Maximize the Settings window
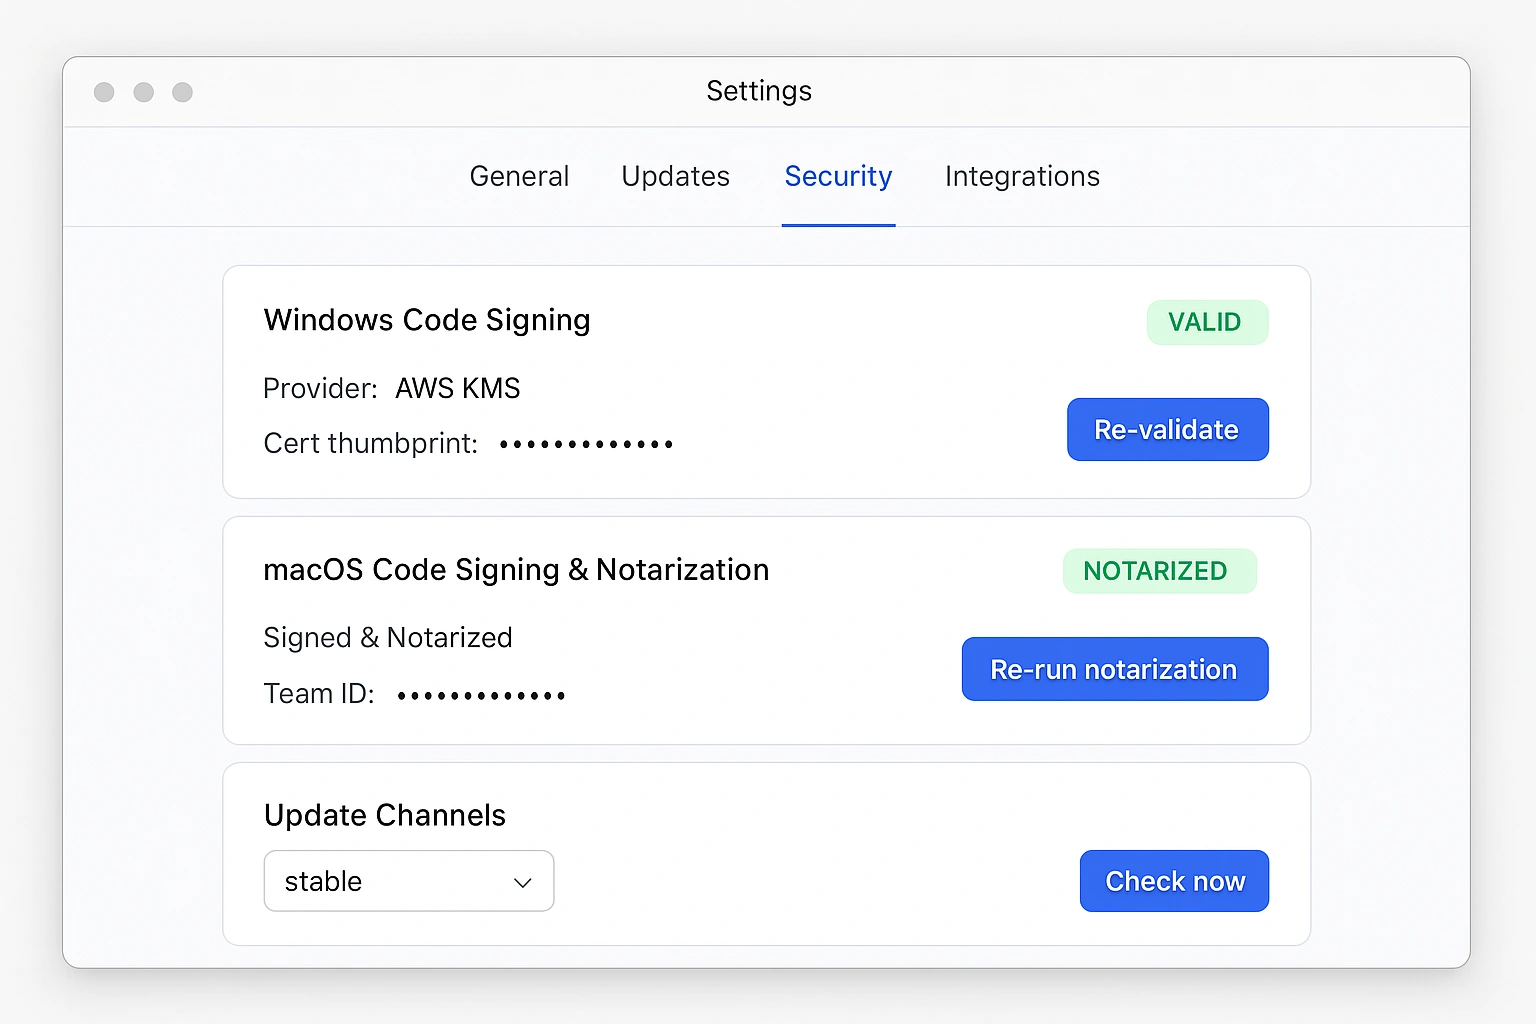1536x1024 pixels. coord(182,92)
